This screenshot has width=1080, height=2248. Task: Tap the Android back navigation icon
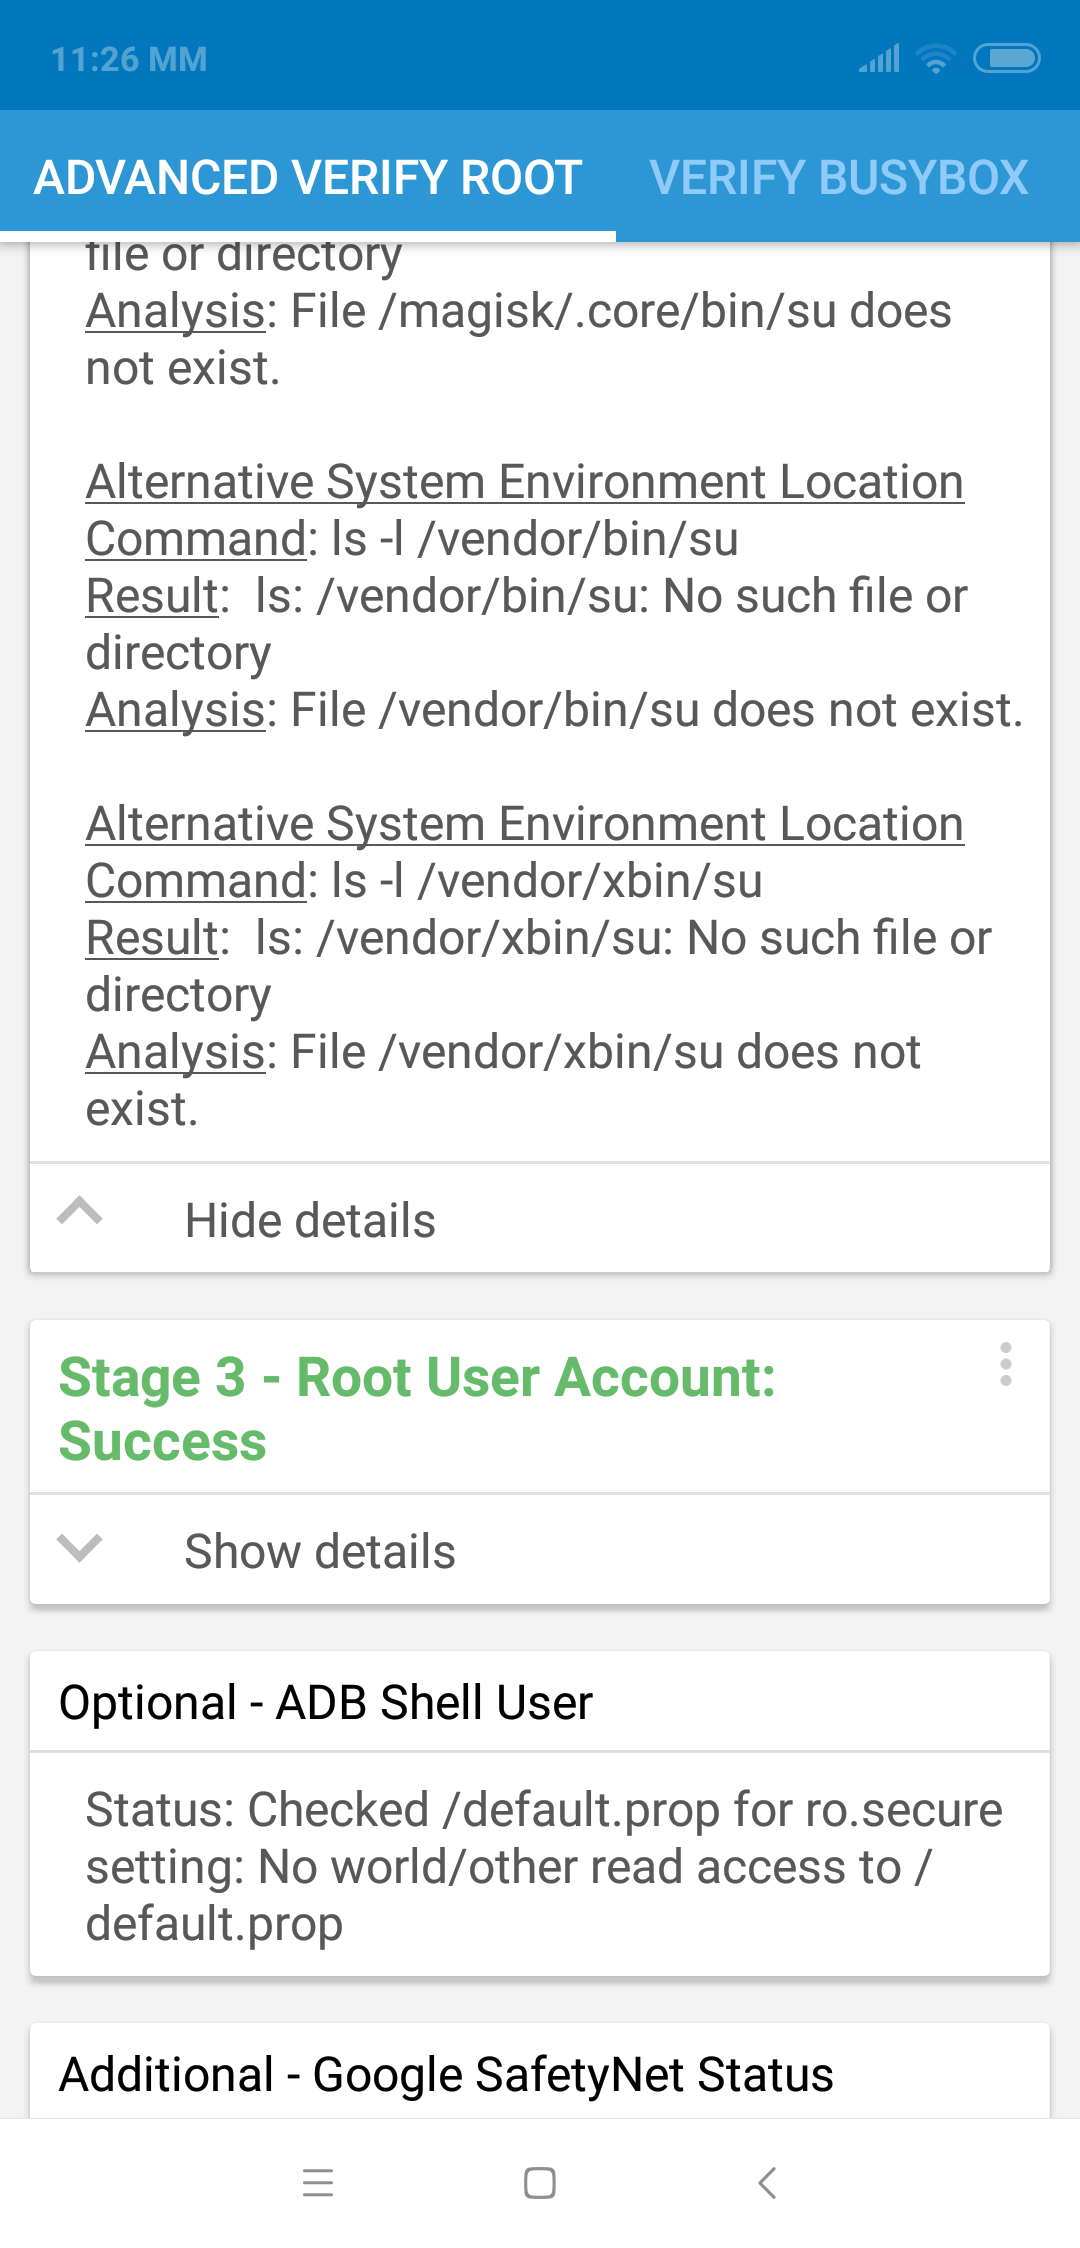click(x=767, y=2182)
